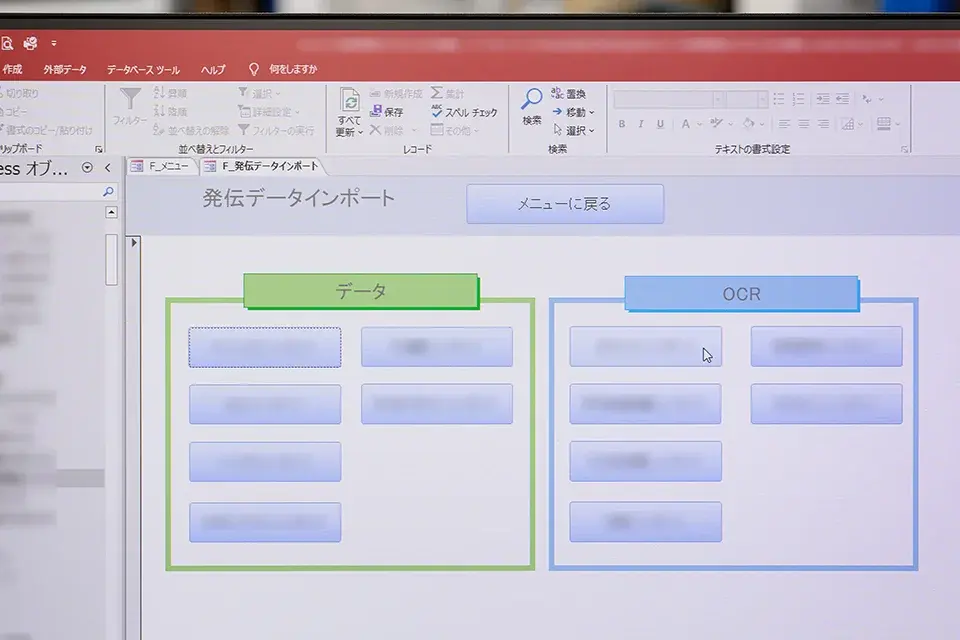Click the メニューに戻る button

[x=564, y=204]
